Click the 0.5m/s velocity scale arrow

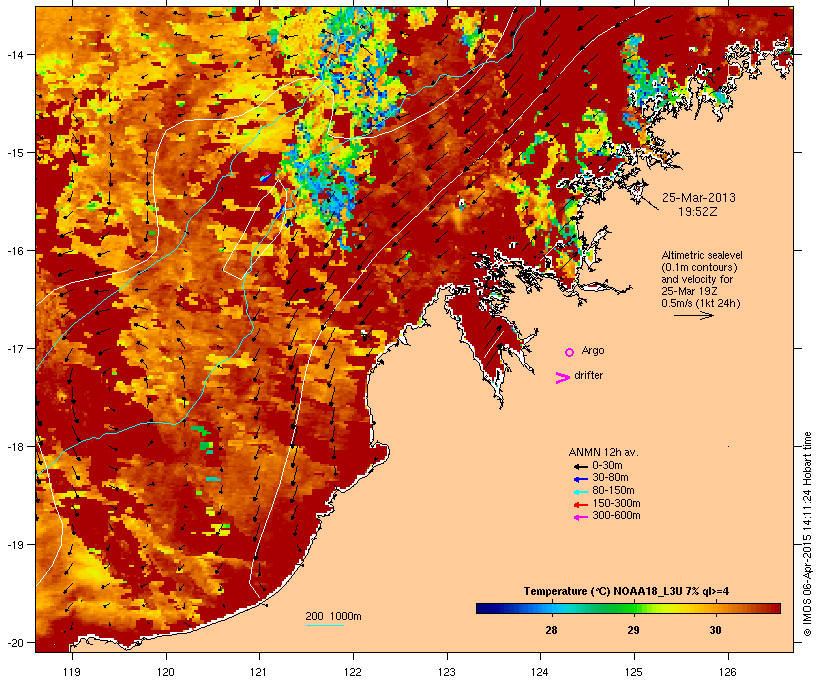pos(693,315)
